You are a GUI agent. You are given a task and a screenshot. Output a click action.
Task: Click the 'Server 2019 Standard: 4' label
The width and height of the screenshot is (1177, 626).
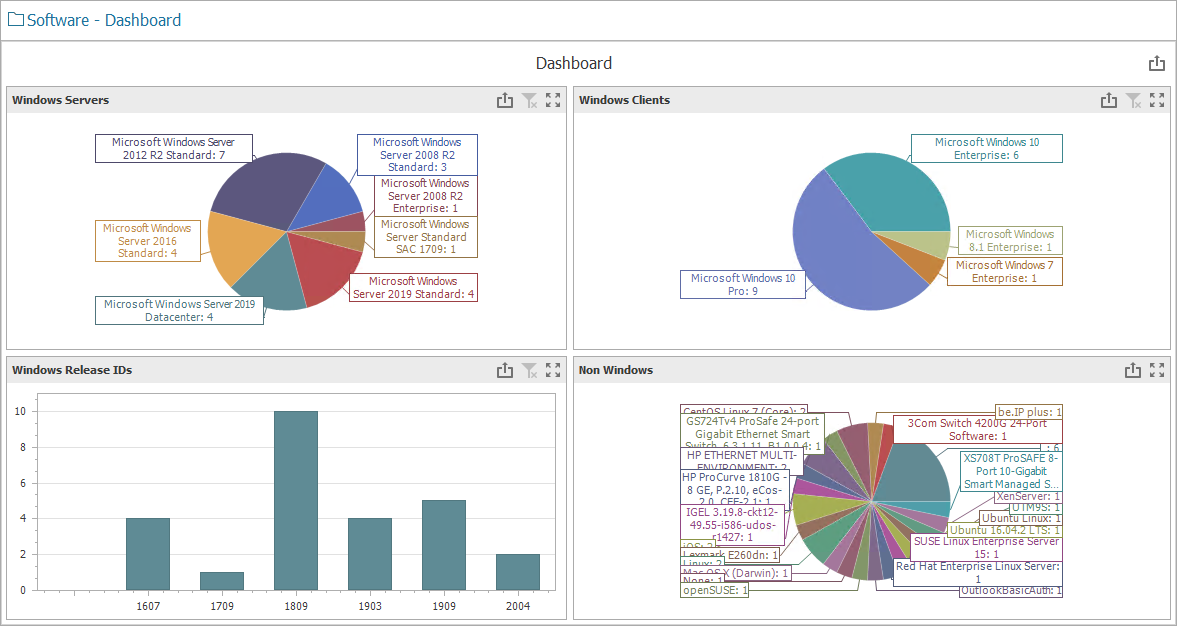click(414, 287)
